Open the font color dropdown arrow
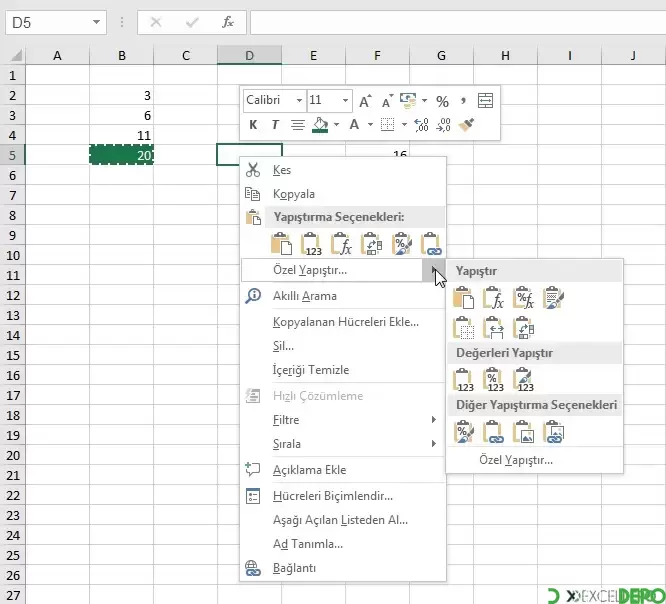 [370, 125]
